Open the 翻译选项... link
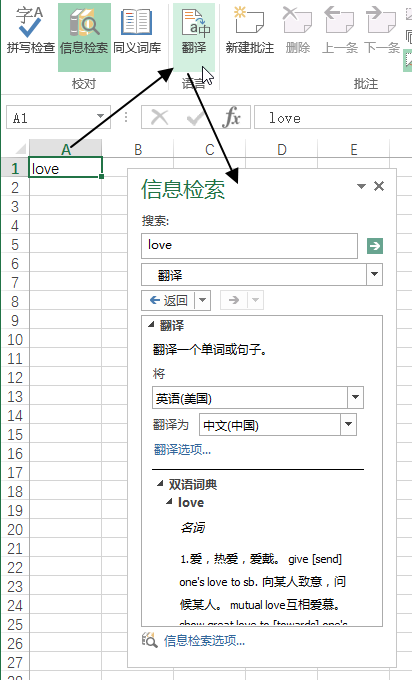Image resolution: width=412 pixels, height=680 pixels. (182, 450)
